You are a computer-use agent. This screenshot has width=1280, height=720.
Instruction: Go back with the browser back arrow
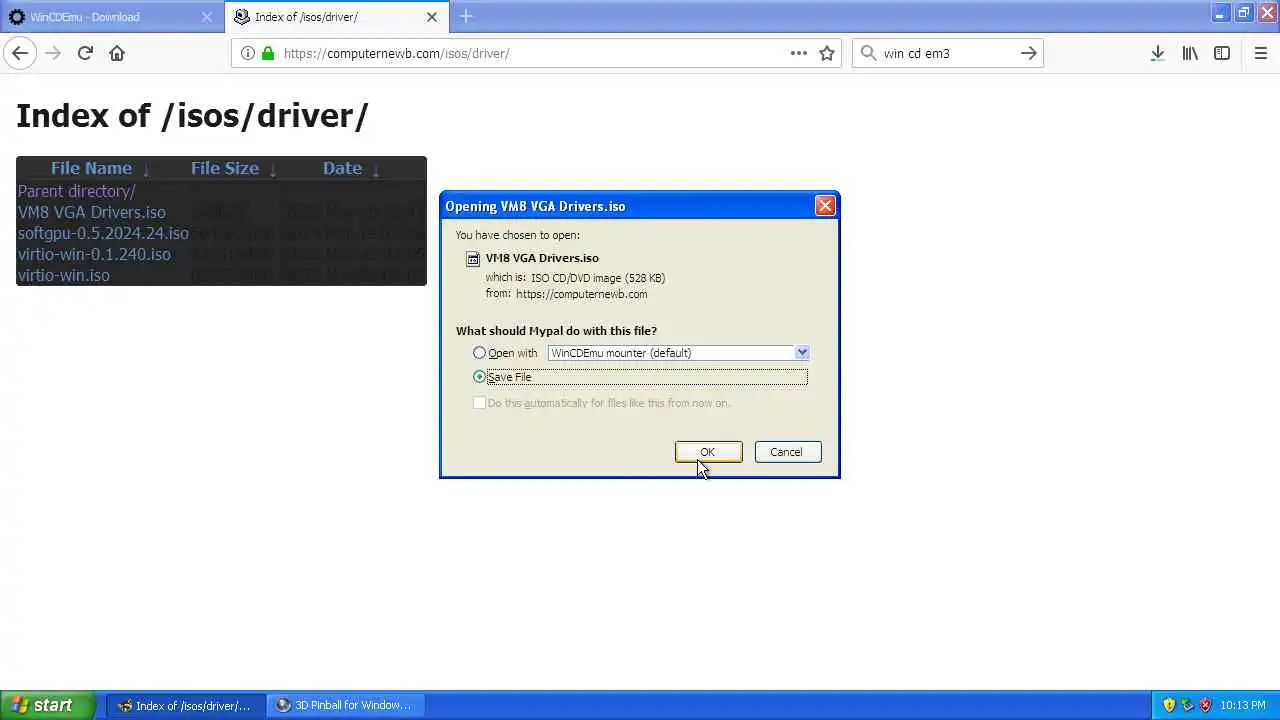(x=20, y=53)
